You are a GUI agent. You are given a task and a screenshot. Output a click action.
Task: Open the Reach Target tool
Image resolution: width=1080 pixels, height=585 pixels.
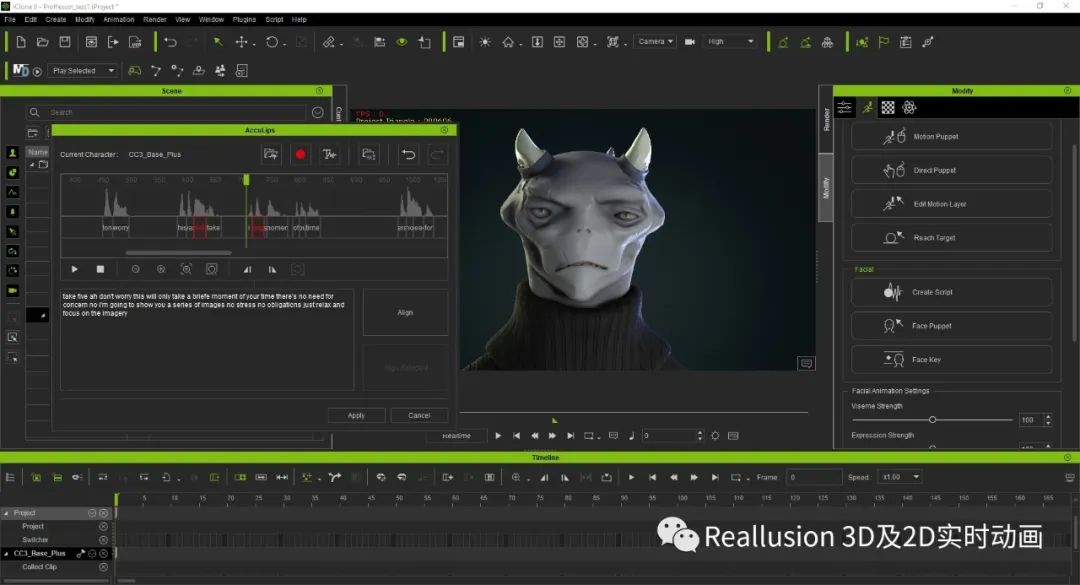[951, 238]
